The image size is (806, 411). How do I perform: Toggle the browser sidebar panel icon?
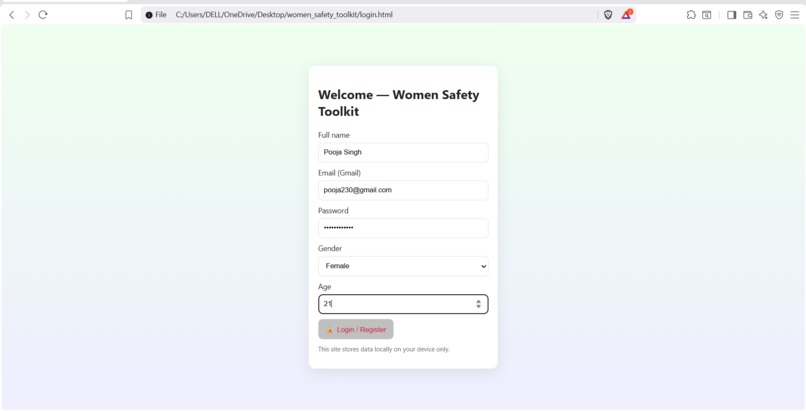731,15
